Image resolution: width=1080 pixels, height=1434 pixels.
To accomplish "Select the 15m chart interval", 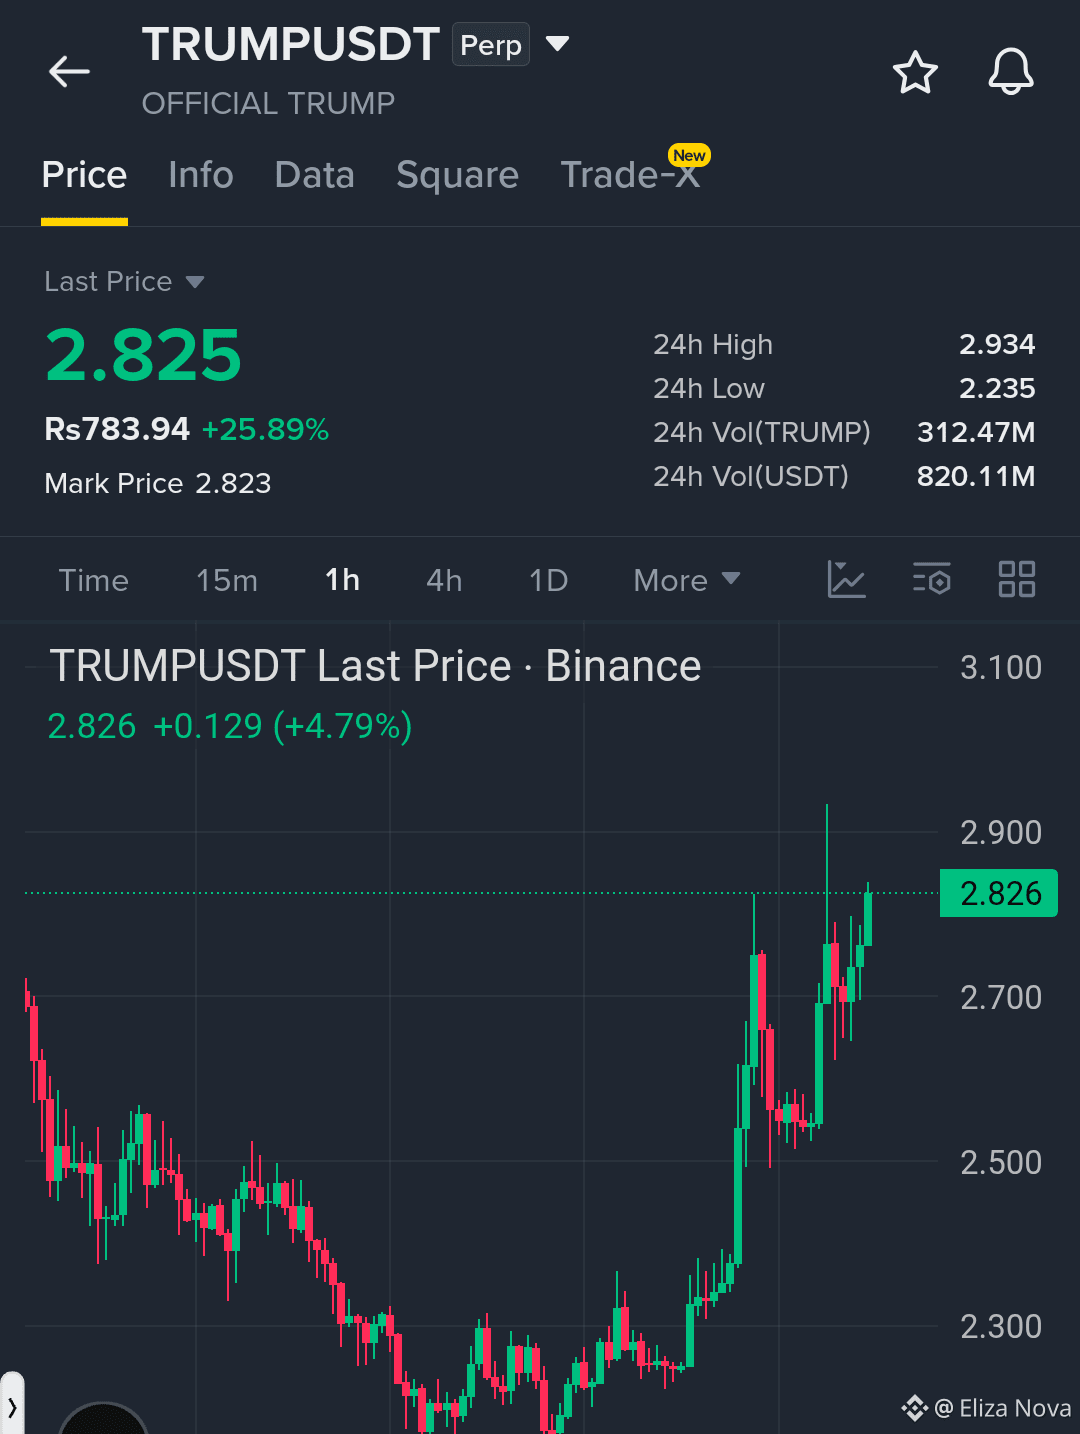I will pyautogui.click(x=227, y=580).
